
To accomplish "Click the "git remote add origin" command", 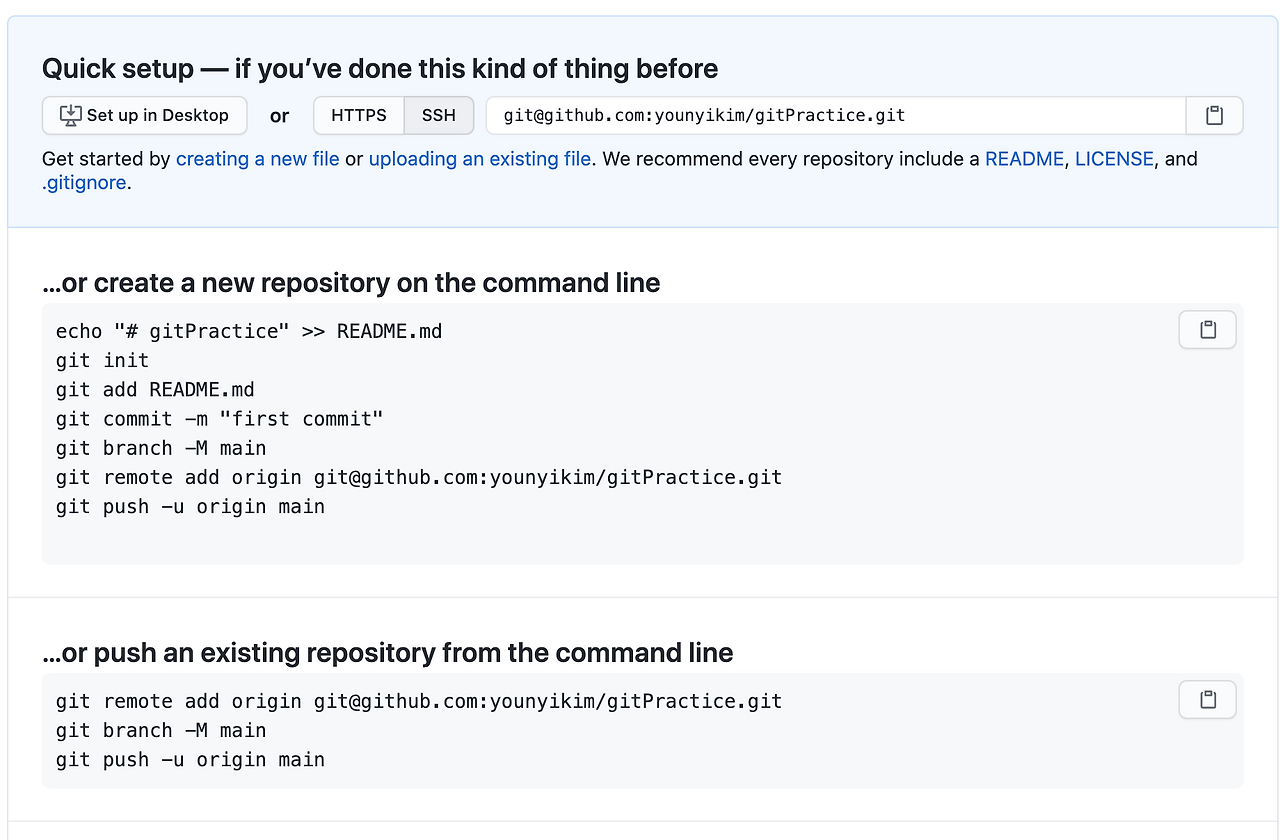I will [418, 477].
